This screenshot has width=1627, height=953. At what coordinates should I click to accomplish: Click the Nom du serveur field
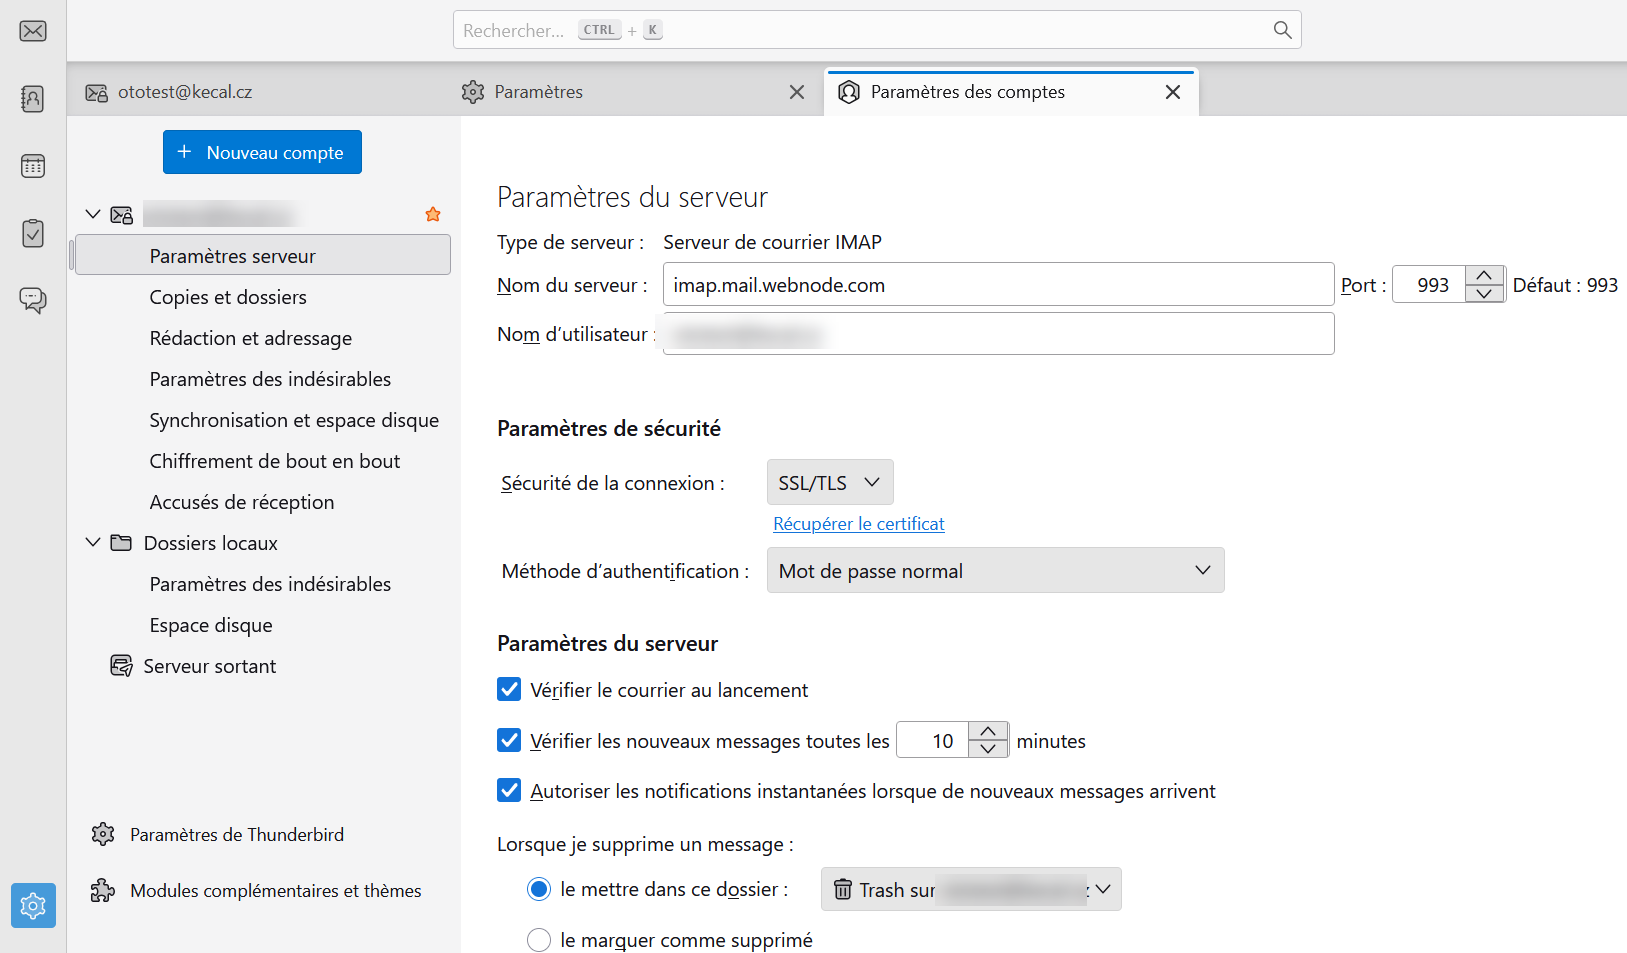tap(998, 284)
